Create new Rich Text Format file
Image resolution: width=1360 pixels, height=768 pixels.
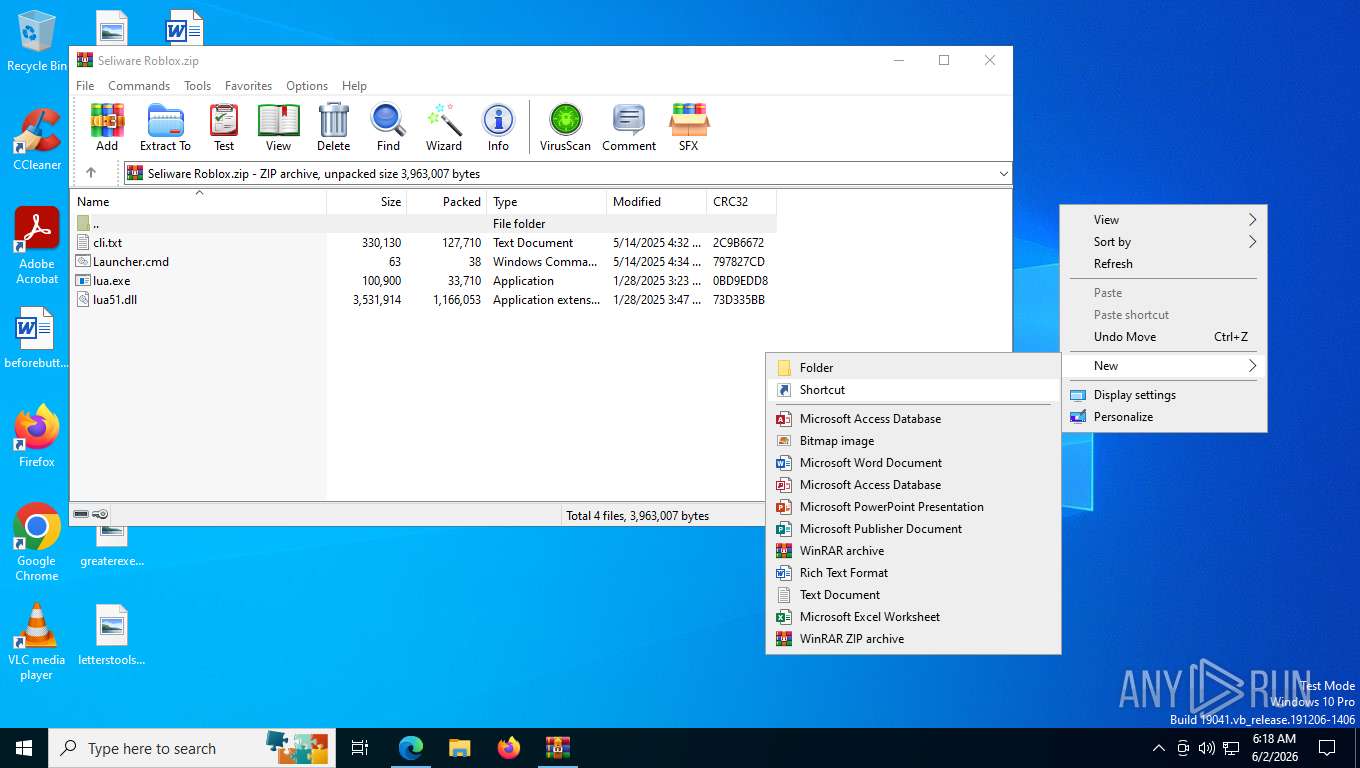point(913,573)
